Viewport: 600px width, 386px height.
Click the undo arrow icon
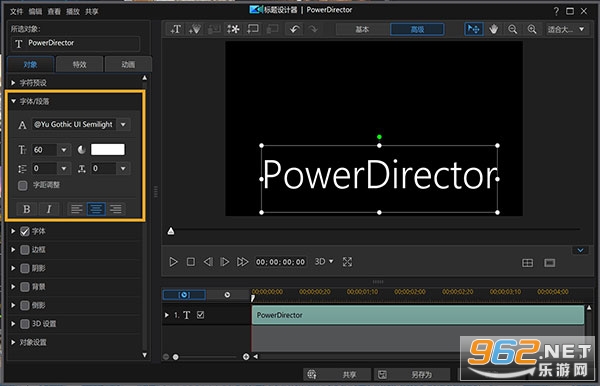tap(294, 29)
